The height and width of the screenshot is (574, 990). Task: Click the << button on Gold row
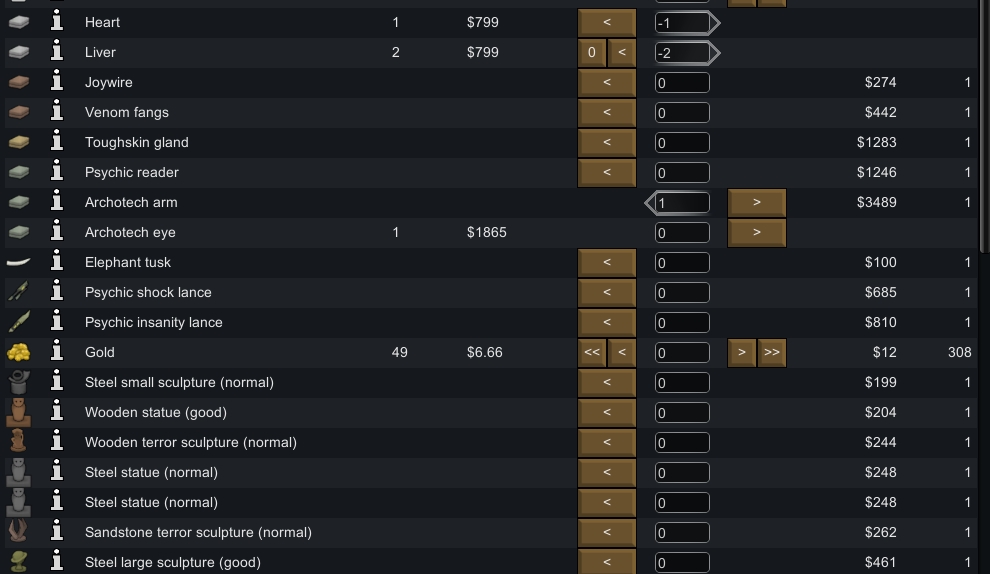pos(592,352)
